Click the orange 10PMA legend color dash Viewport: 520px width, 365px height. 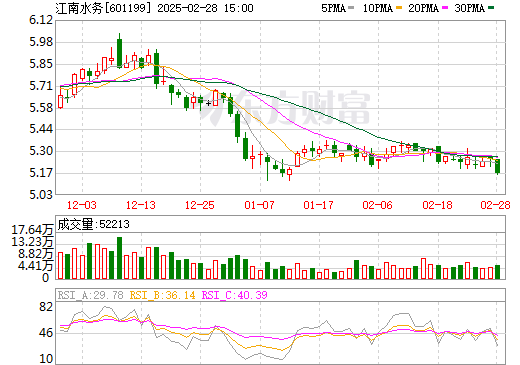point(399,7)
